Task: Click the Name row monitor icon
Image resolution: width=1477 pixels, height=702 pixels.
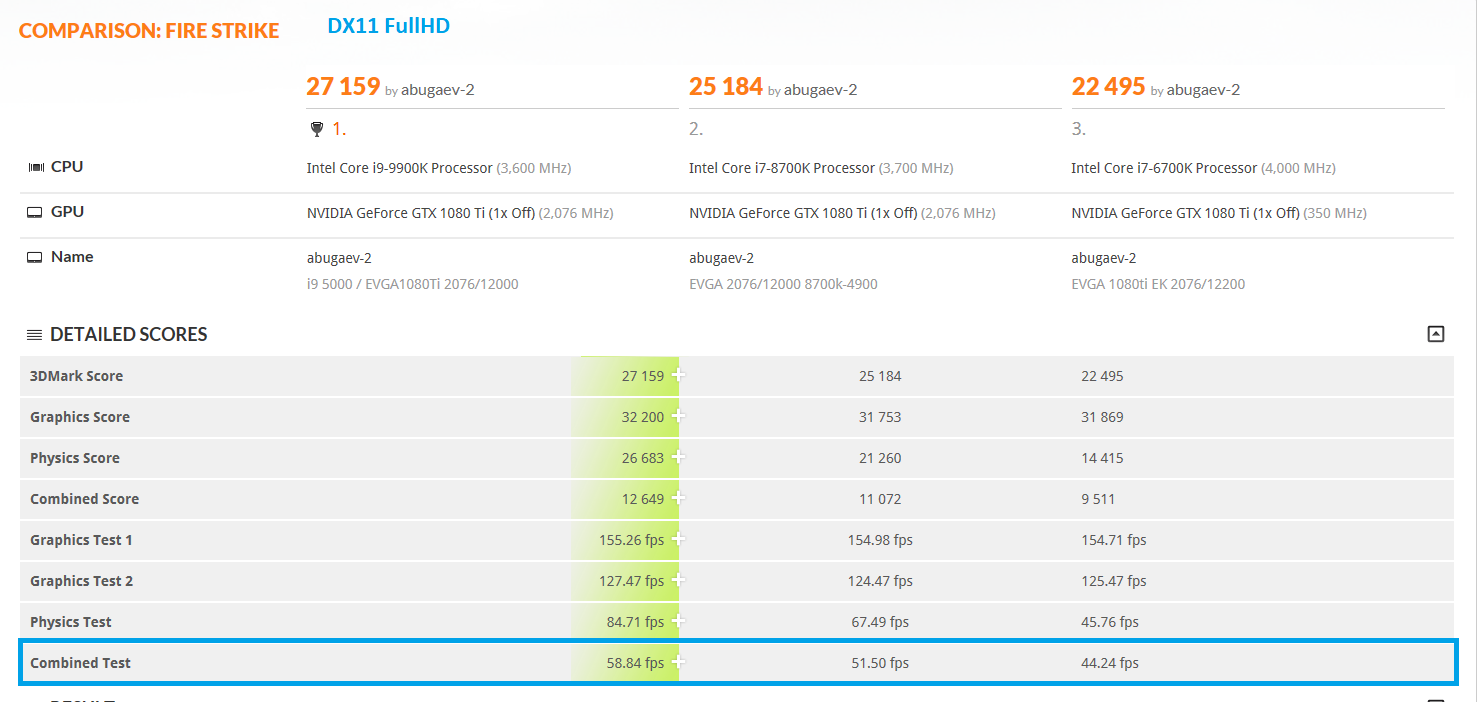Action: (x=35, y=257)
